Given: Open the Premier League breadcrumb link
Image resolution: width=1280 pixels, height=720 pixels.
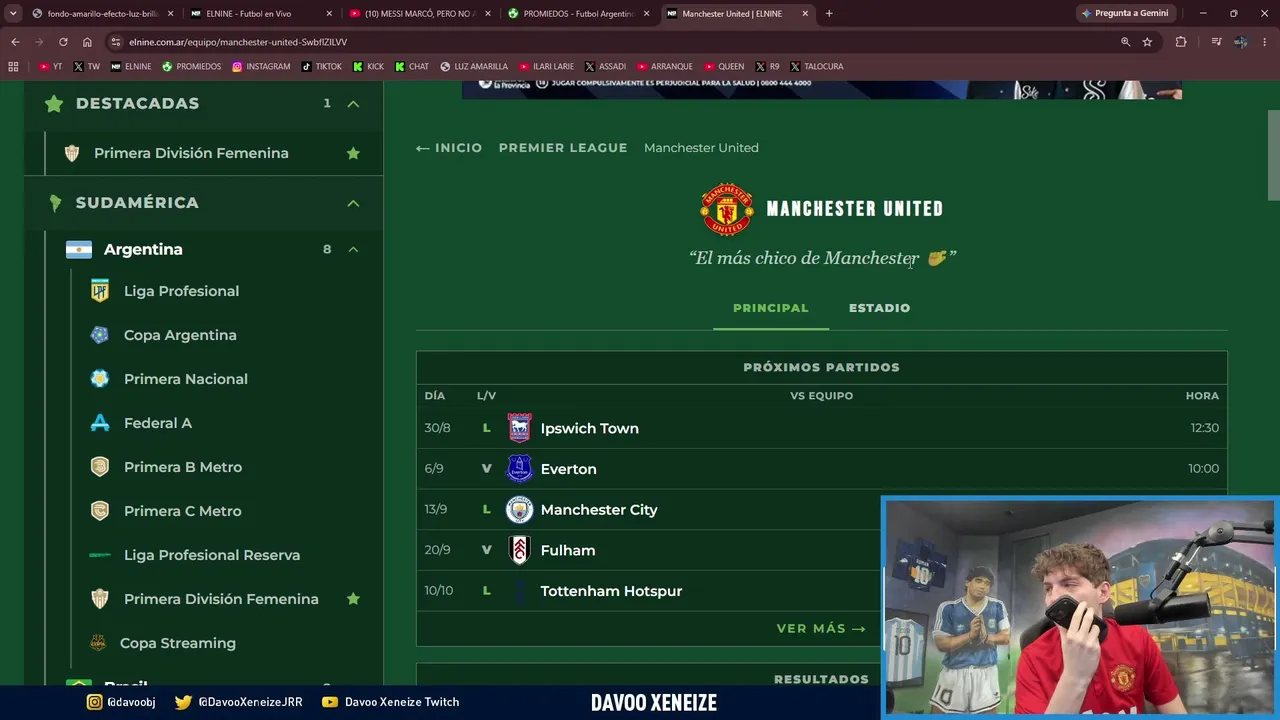Looking at the screenshot, I should tap(563, 148).
